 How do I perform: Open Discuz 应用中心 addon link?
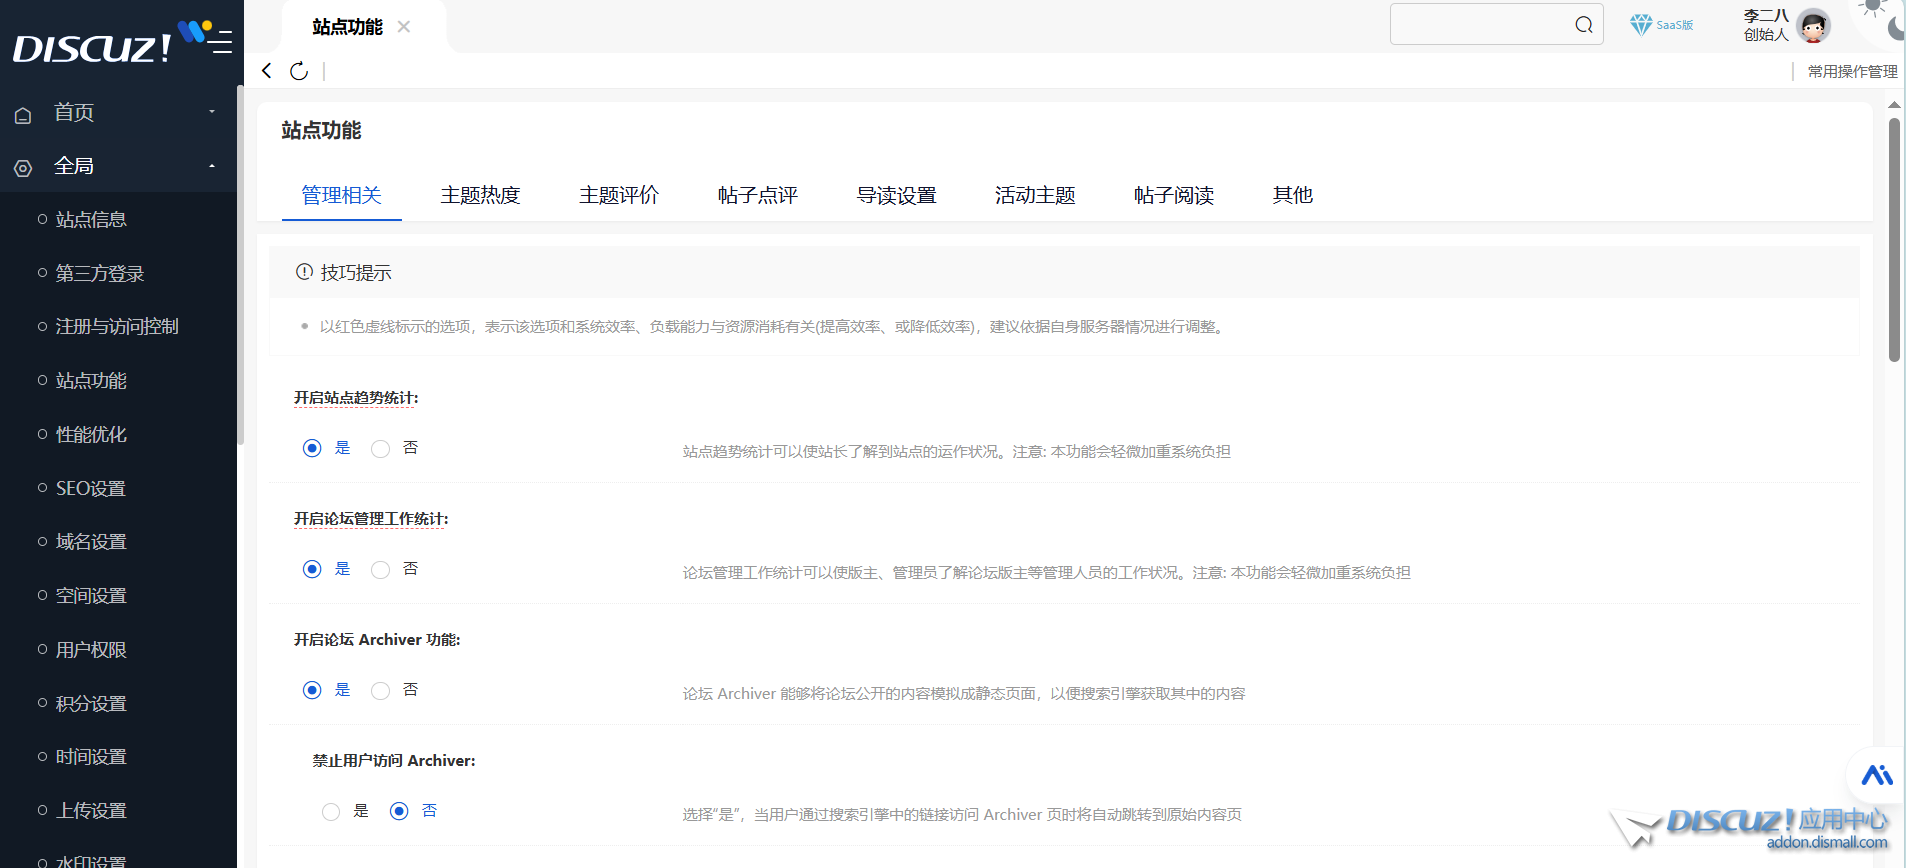coord(1776,828)
